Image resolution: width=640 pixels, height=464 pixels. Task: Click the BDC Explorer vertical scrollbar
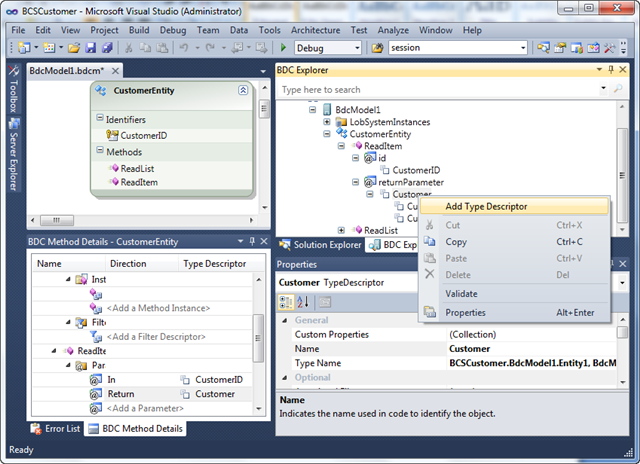coord(622,175)
